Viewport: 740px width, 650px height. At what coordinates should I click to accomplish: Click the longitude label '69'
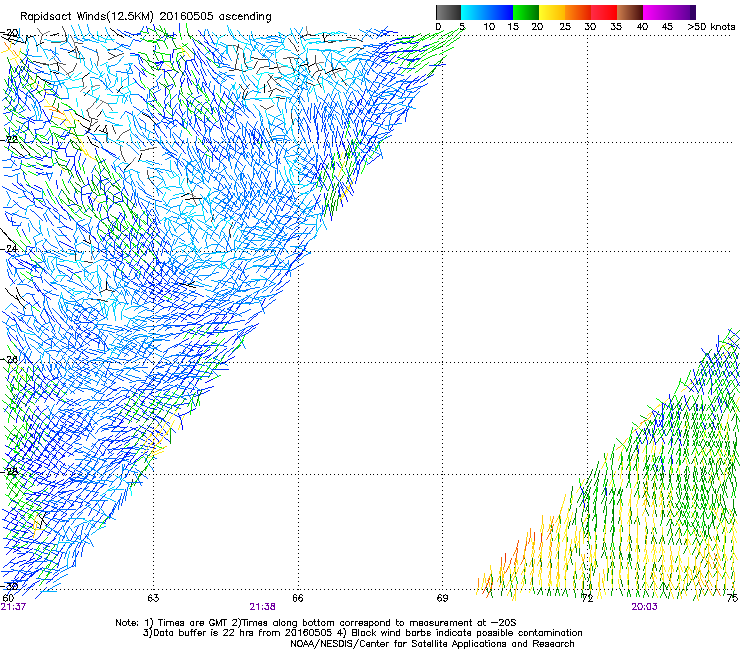pos(442,598)
